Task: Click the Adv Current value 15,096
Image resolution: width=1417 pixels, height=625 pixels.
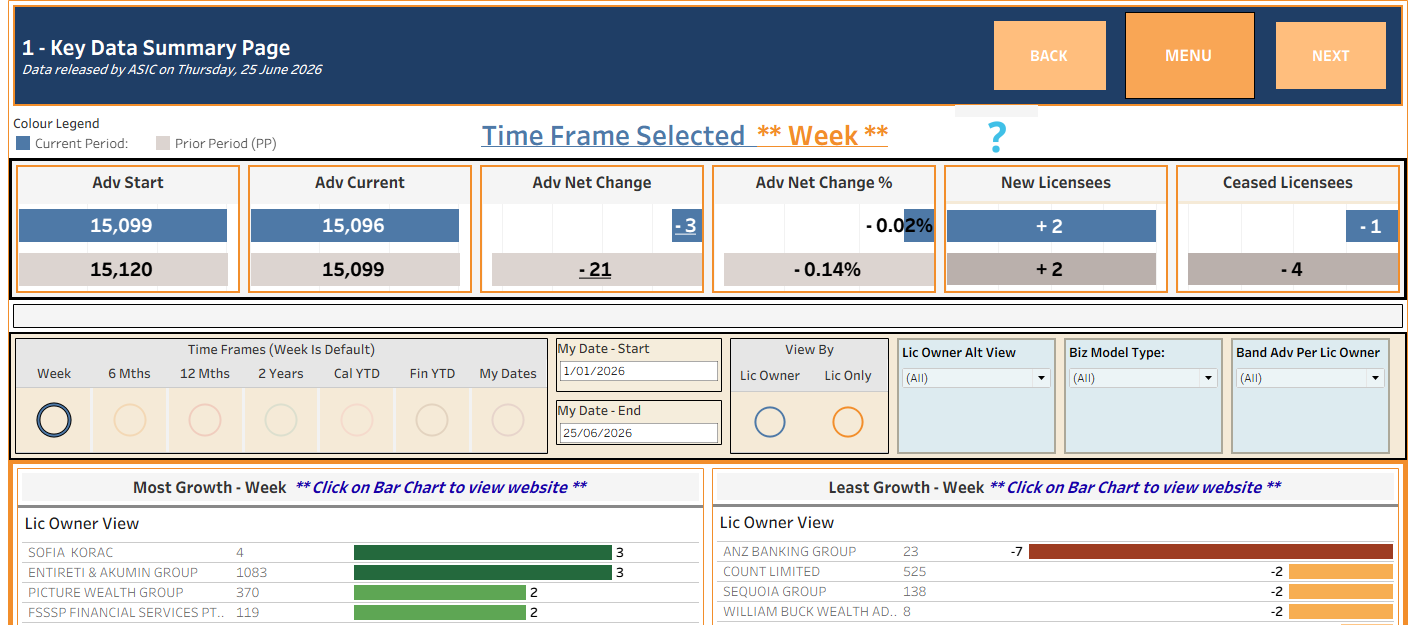Action: 354,226
